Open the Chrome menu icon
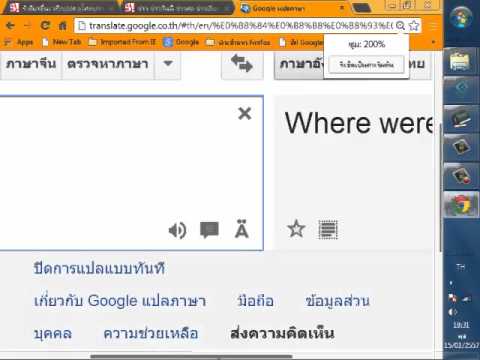 click(x=433, y=26)
